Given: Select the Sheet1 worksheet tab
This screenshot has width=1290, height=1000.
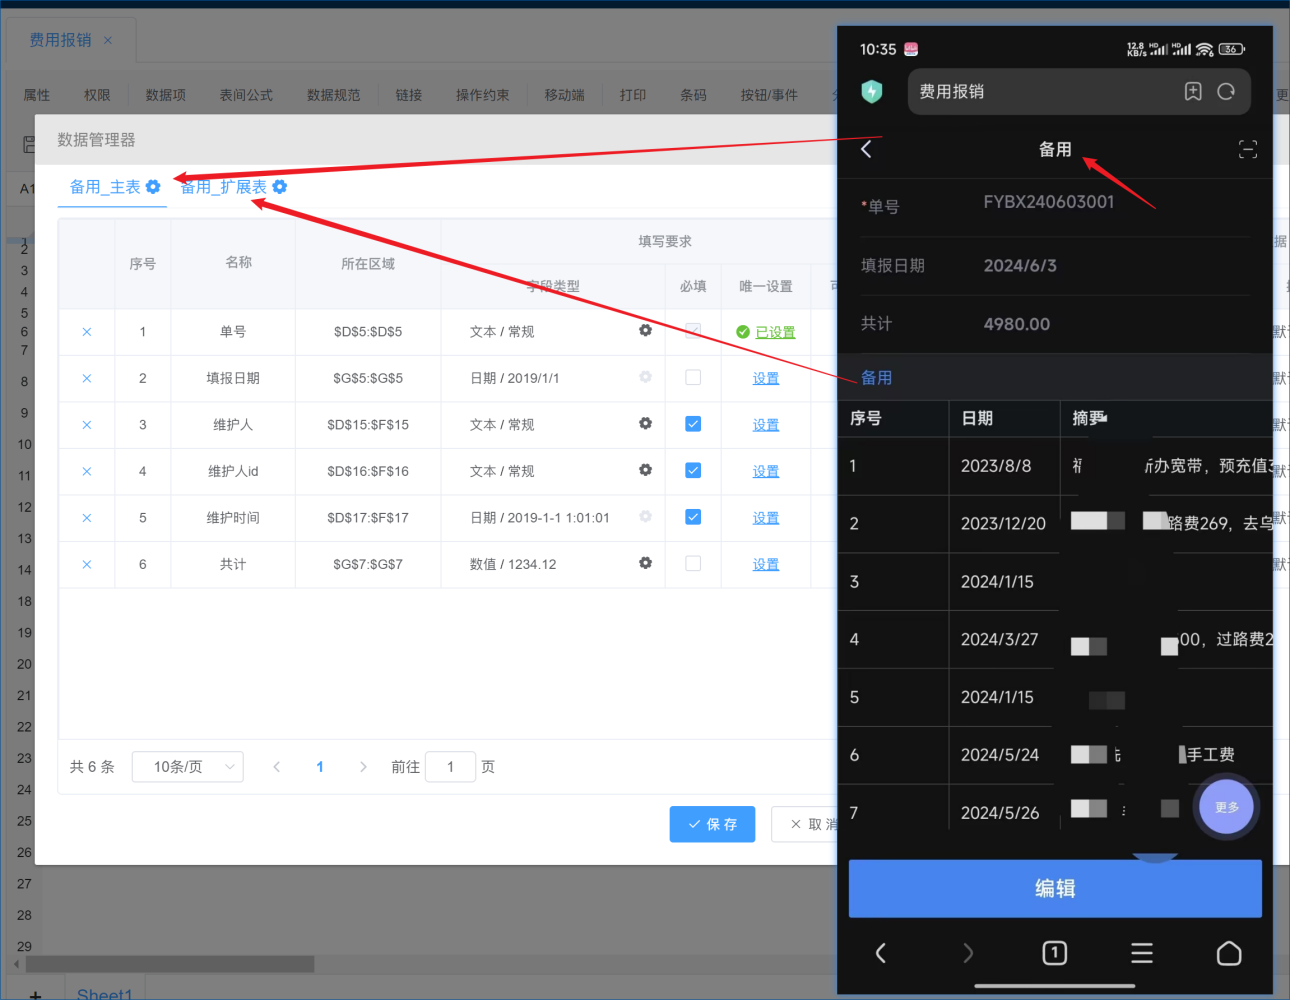Looking at the screenshot, I should tap(104, 993).
